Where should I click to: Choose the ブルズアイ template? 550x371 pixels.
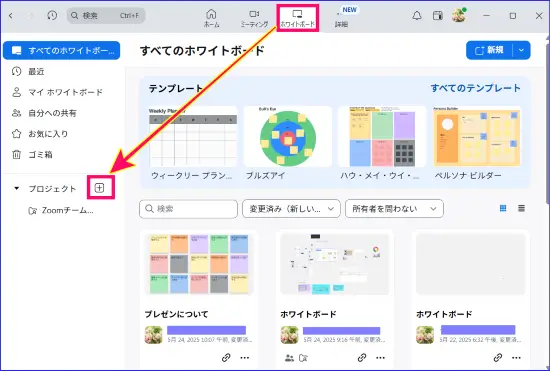[x=288, y=143]
